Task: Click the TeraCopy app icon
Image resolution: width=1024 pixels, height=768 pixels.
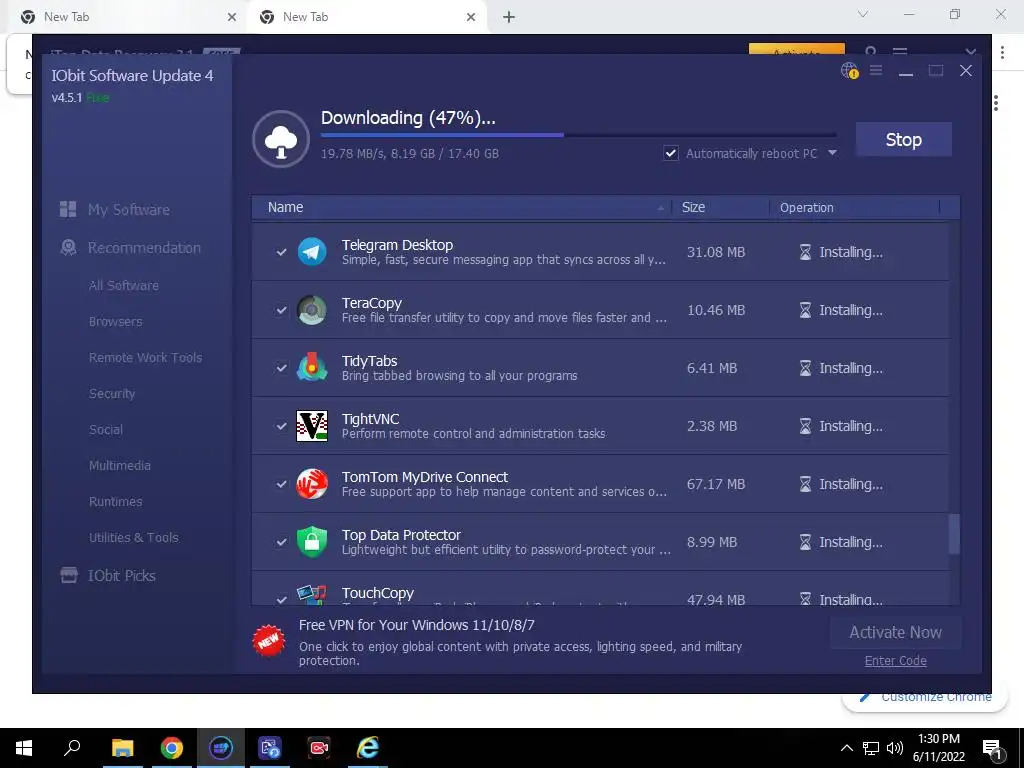Action: click(312, 310)
